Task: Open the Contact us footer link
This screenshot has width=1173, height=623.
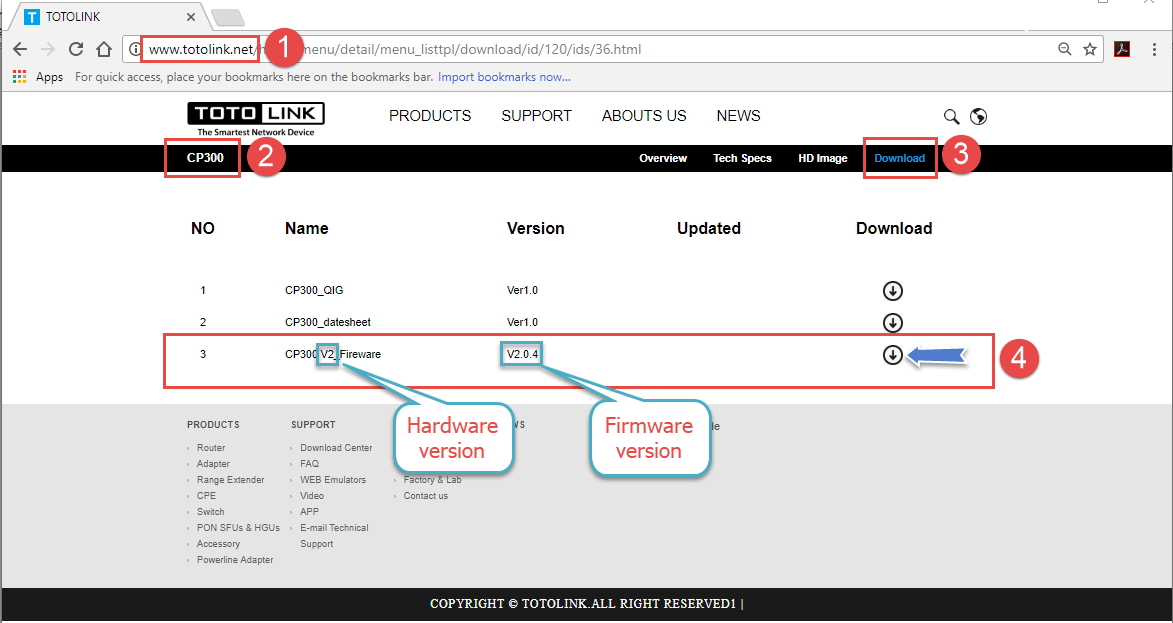Action: pos(426,496)
